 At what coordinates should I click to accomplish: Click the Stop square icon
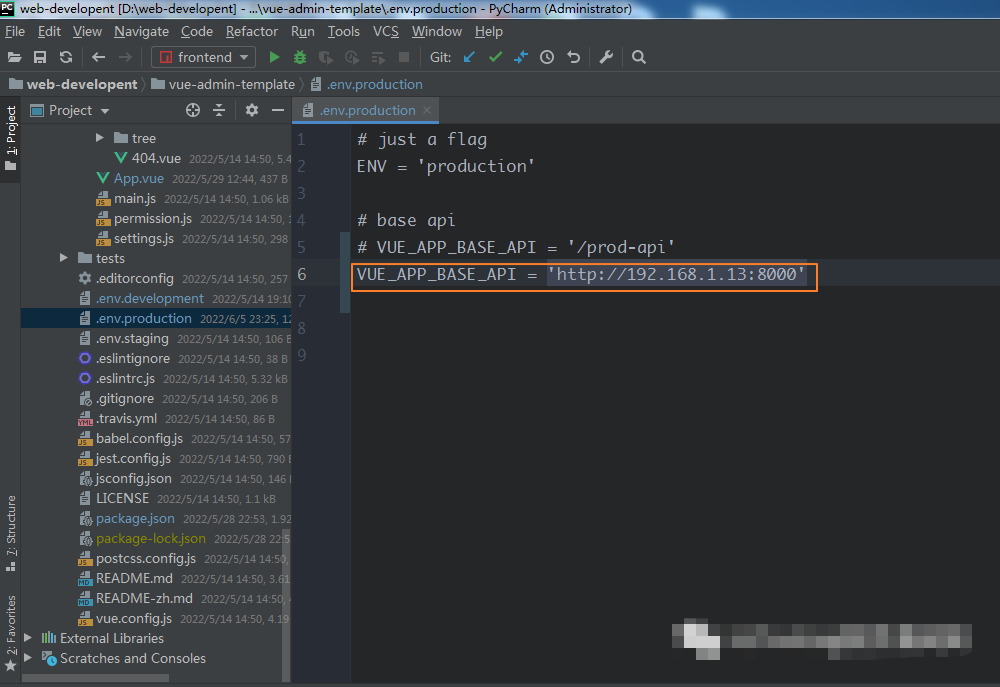tap(404, 57)
